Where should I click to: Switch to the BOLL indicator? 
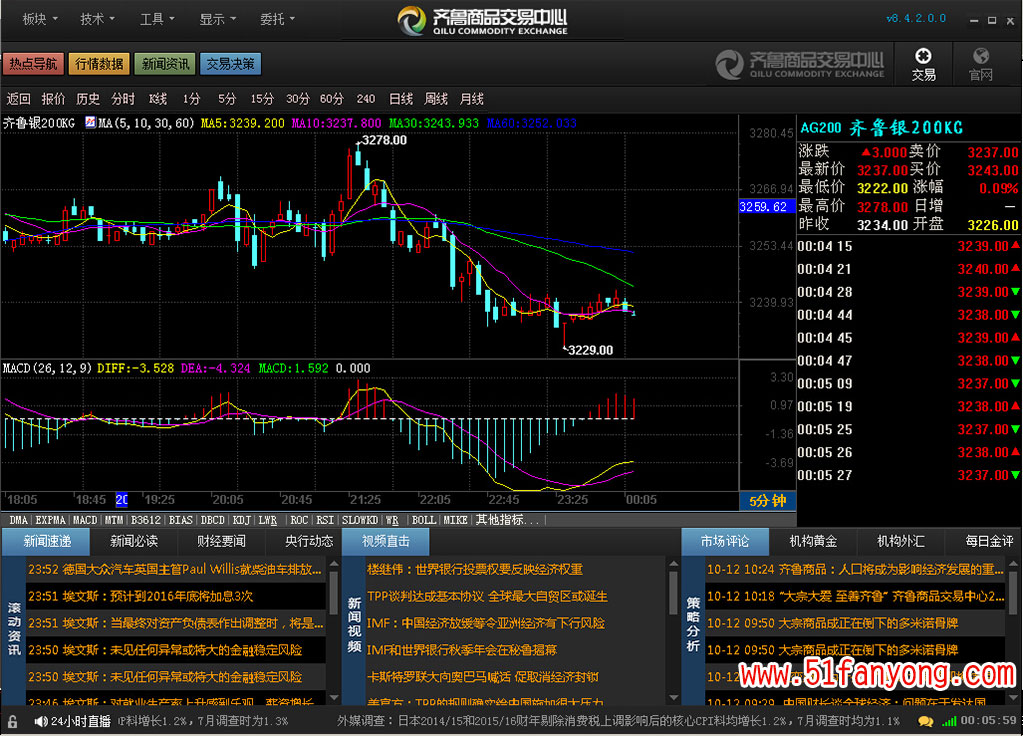424,520
